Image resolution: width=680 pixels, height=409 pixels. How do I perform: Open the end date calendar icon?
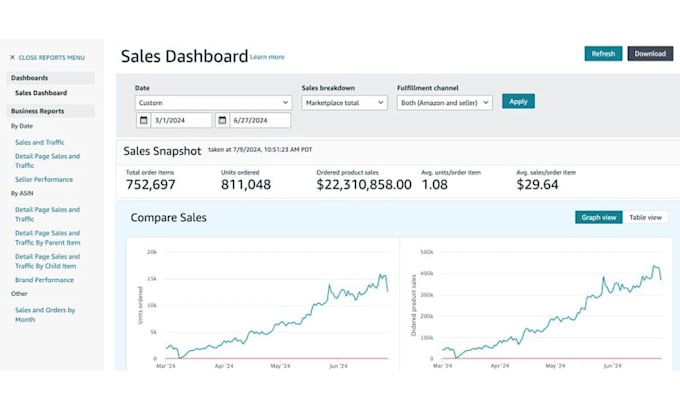(x=222, y=120)
